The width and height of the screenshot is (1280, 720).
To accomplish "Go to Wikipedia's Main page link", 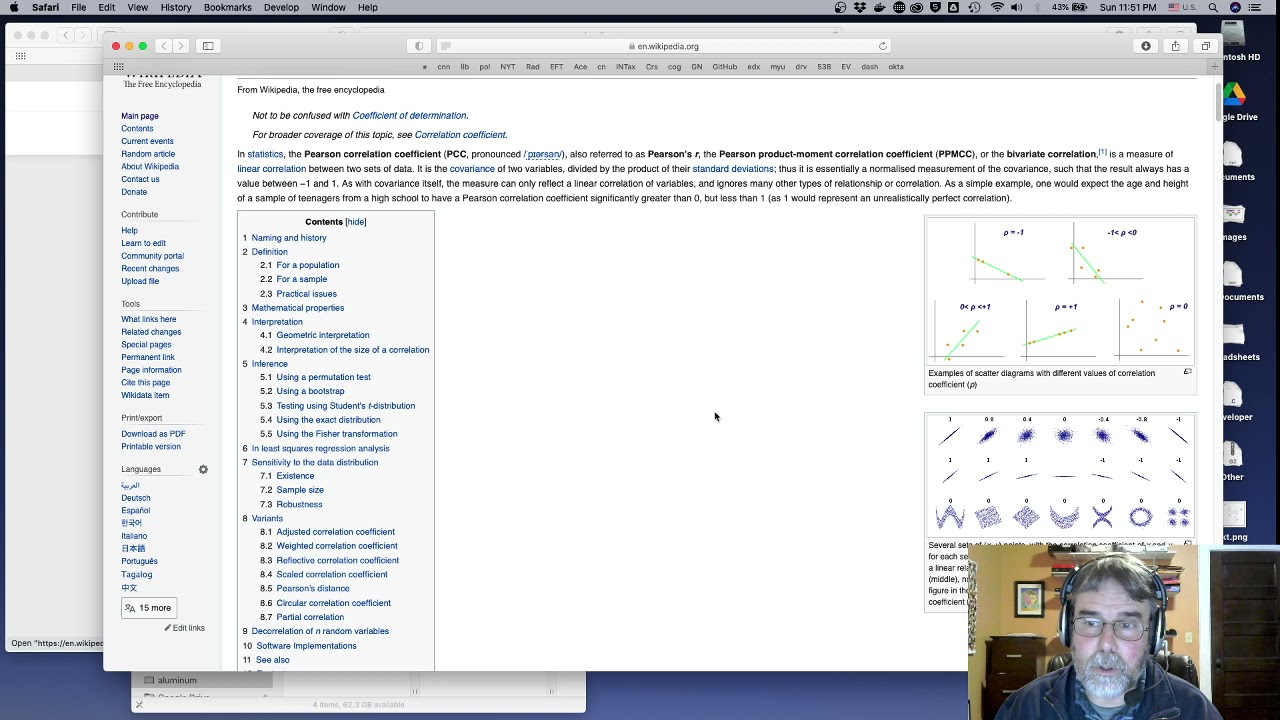I will point(140,116).
